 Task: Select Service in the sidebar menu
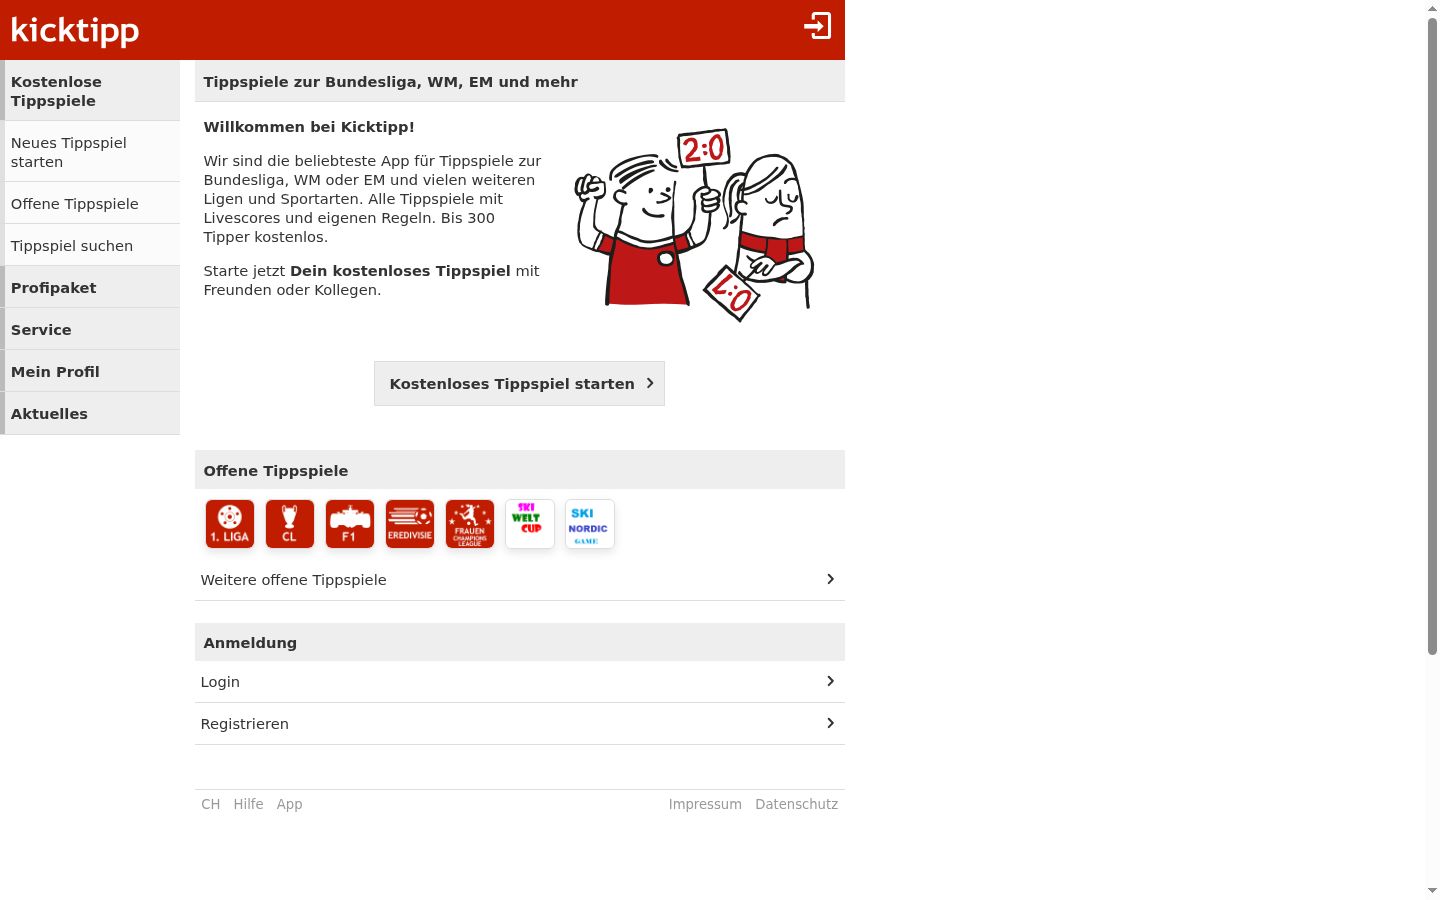point(90,329)
